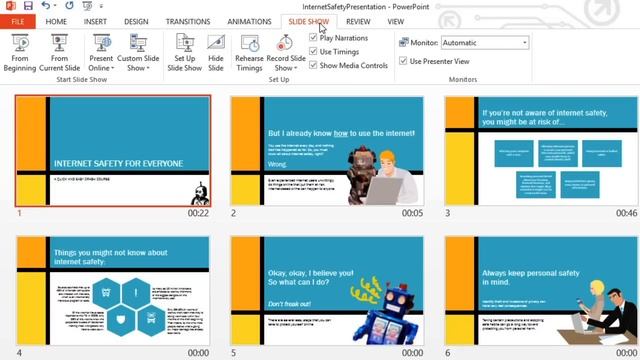640x360 pixels.
Task: Uncheck Show Media Controls
Action: click(313, 65)
